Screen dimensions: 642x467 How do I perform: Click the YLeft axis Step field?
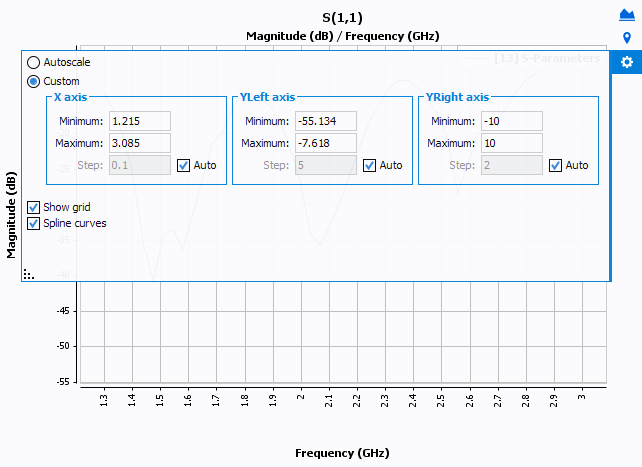click(326, 165)
